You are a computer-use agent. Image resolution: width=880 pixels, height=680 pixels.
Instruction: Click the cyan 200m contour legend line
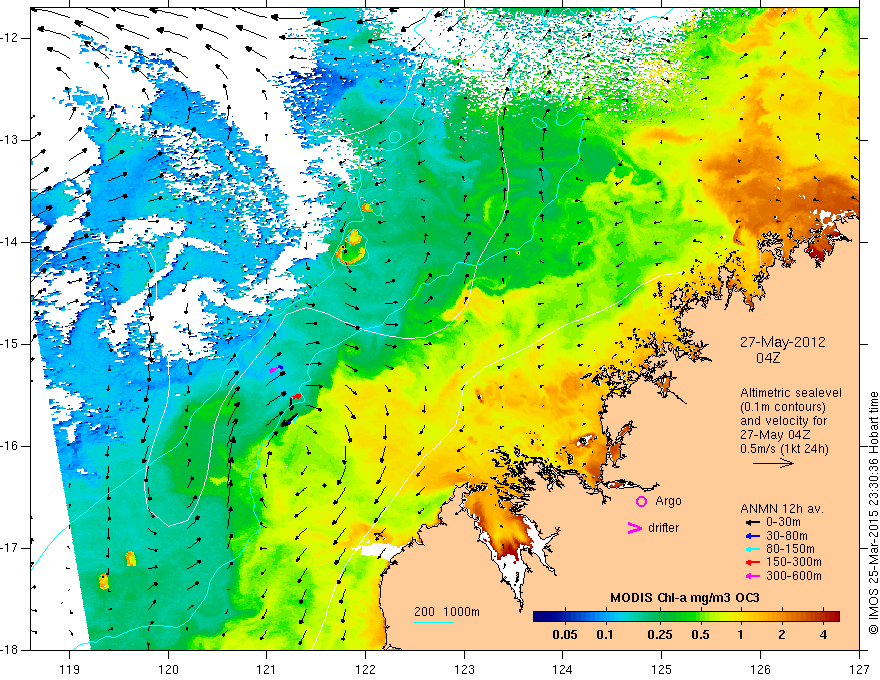(434, 622)
